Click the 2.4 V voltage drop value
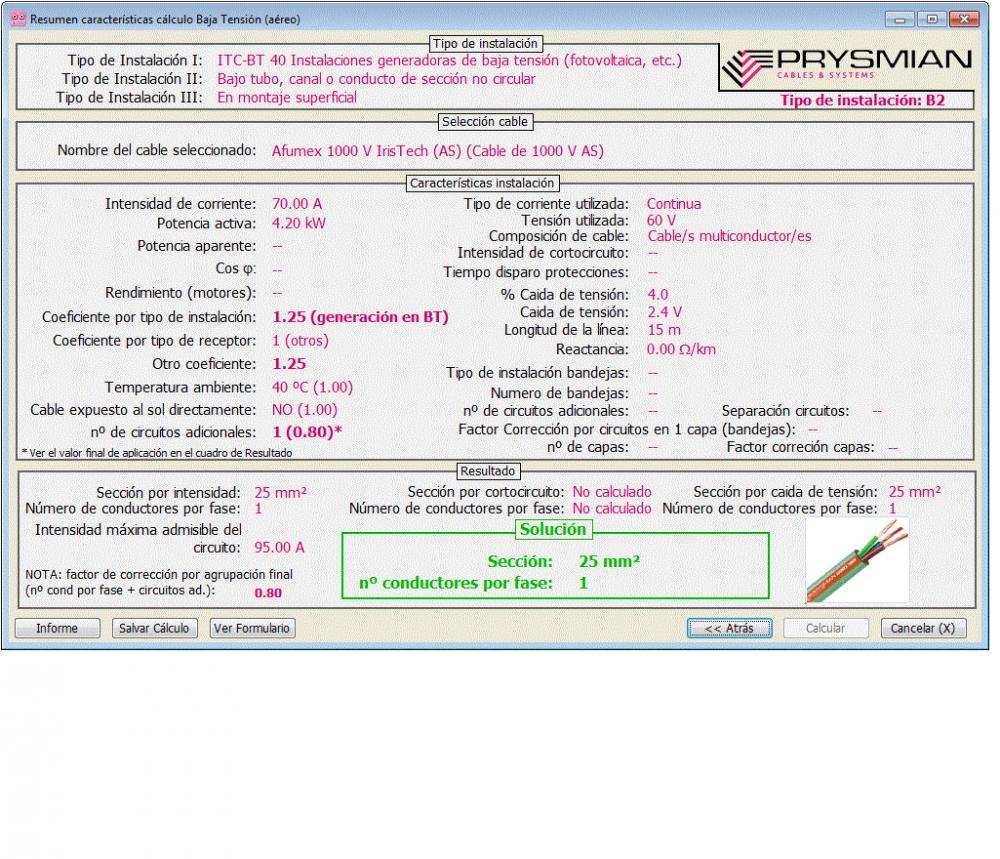 [x=664, y=312]
